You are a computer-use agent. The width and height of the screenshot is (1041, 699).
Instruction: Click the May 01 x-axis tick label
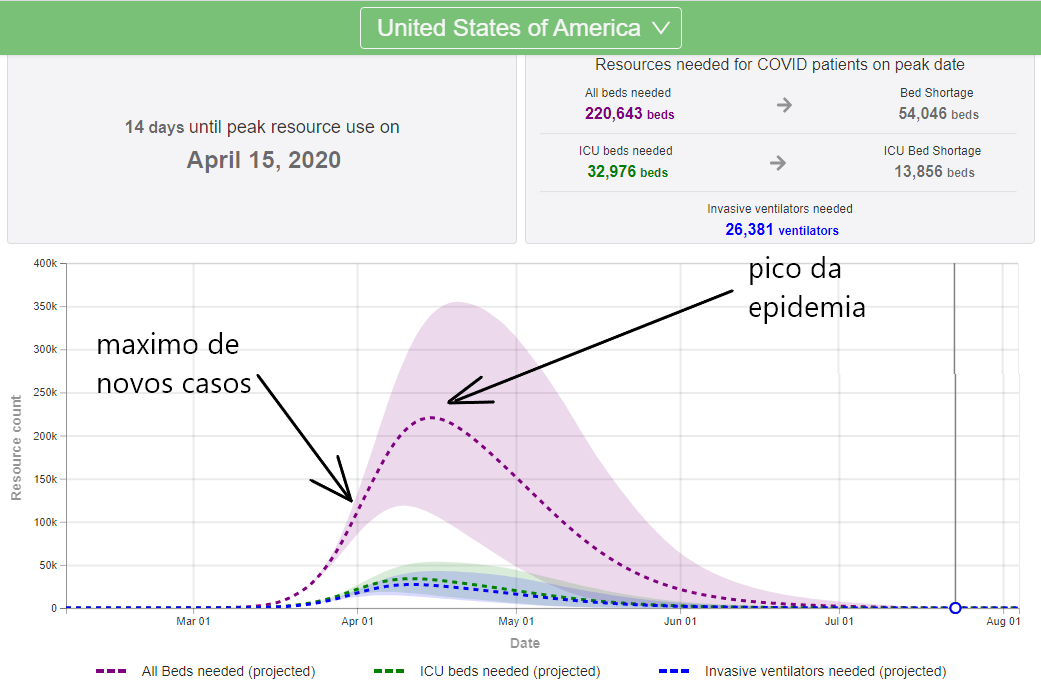pos(516,621)
